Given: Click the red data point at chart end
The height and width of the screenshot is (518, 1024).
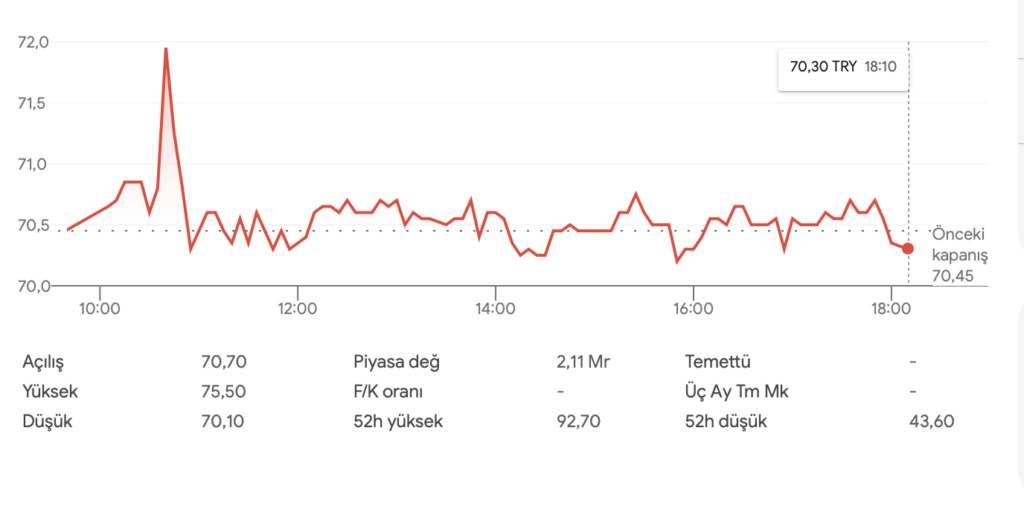Looking at the screenshot, I should (907, 248).
